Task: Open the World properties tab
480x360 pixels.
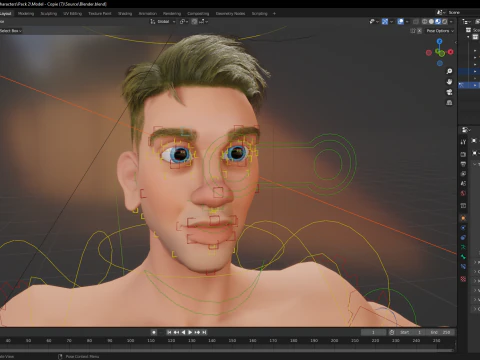Action: [463, 193]
